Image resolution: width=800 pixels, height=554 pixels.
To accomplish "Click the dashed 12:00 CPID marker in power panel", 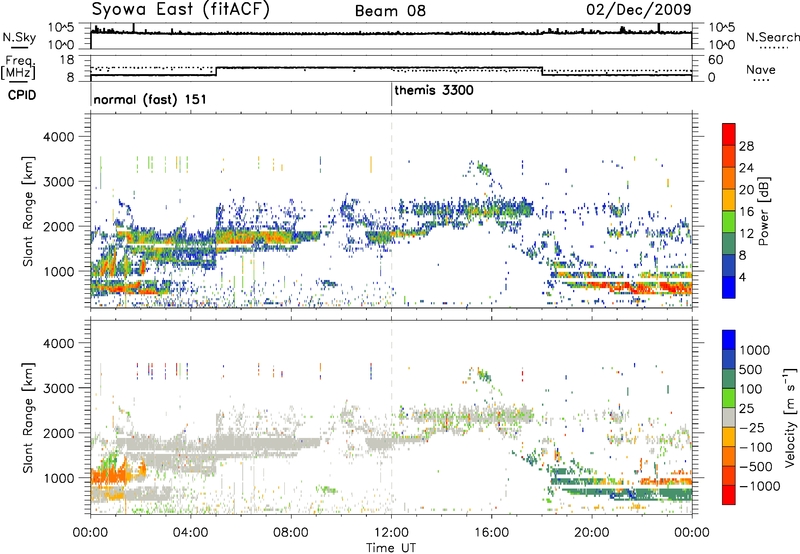I will pyautogui.click(x=391, y=210).
